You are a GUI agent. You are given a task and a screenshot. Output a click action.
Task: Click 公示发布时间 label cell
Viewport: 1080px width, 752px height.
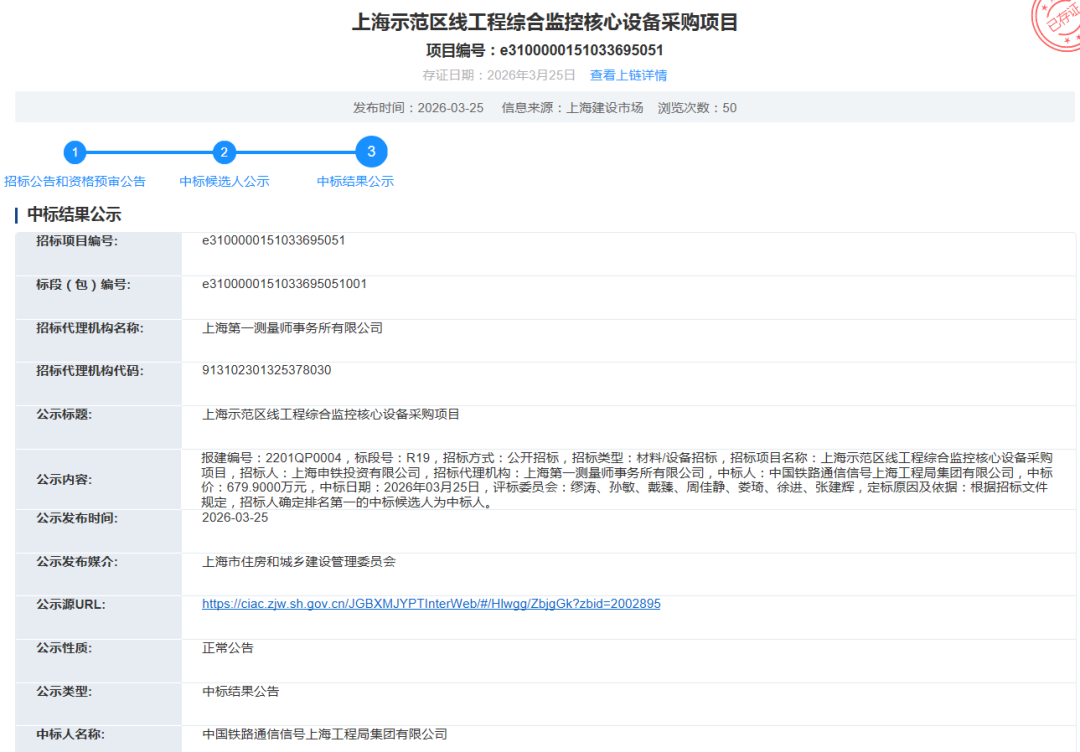coord(98,531)
